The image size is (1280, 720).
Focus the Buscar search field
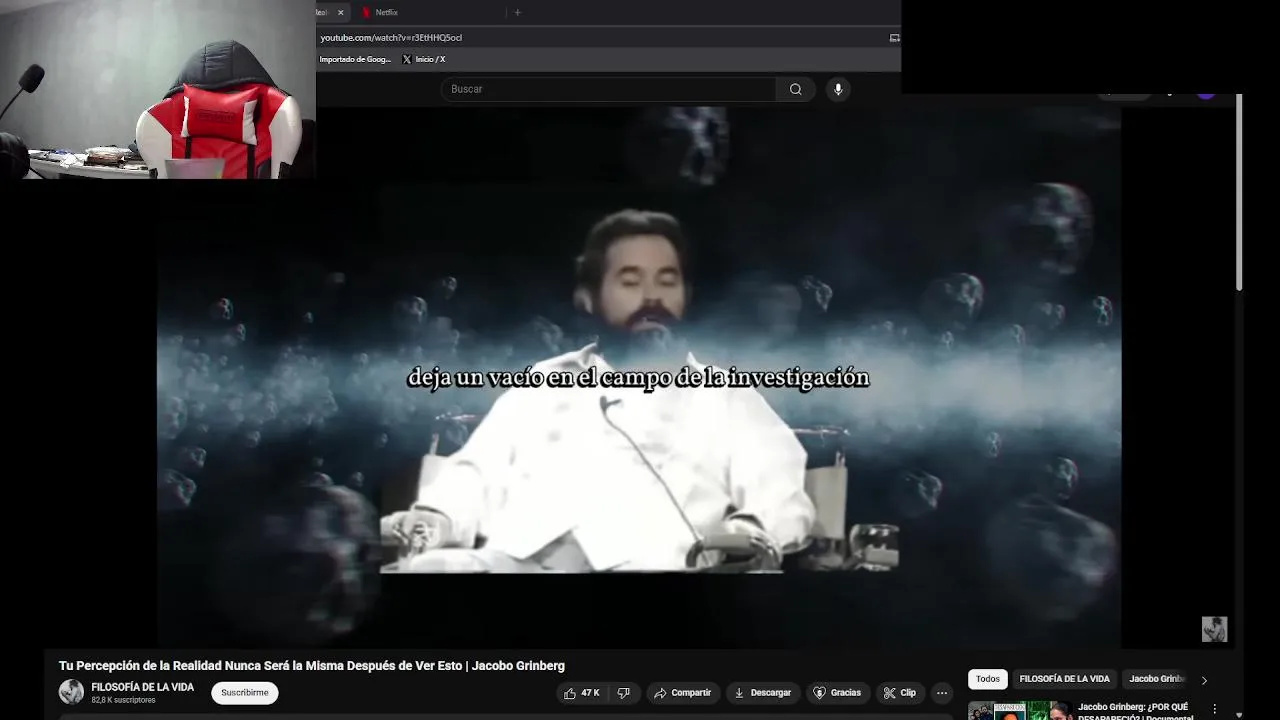click(608, 89)
